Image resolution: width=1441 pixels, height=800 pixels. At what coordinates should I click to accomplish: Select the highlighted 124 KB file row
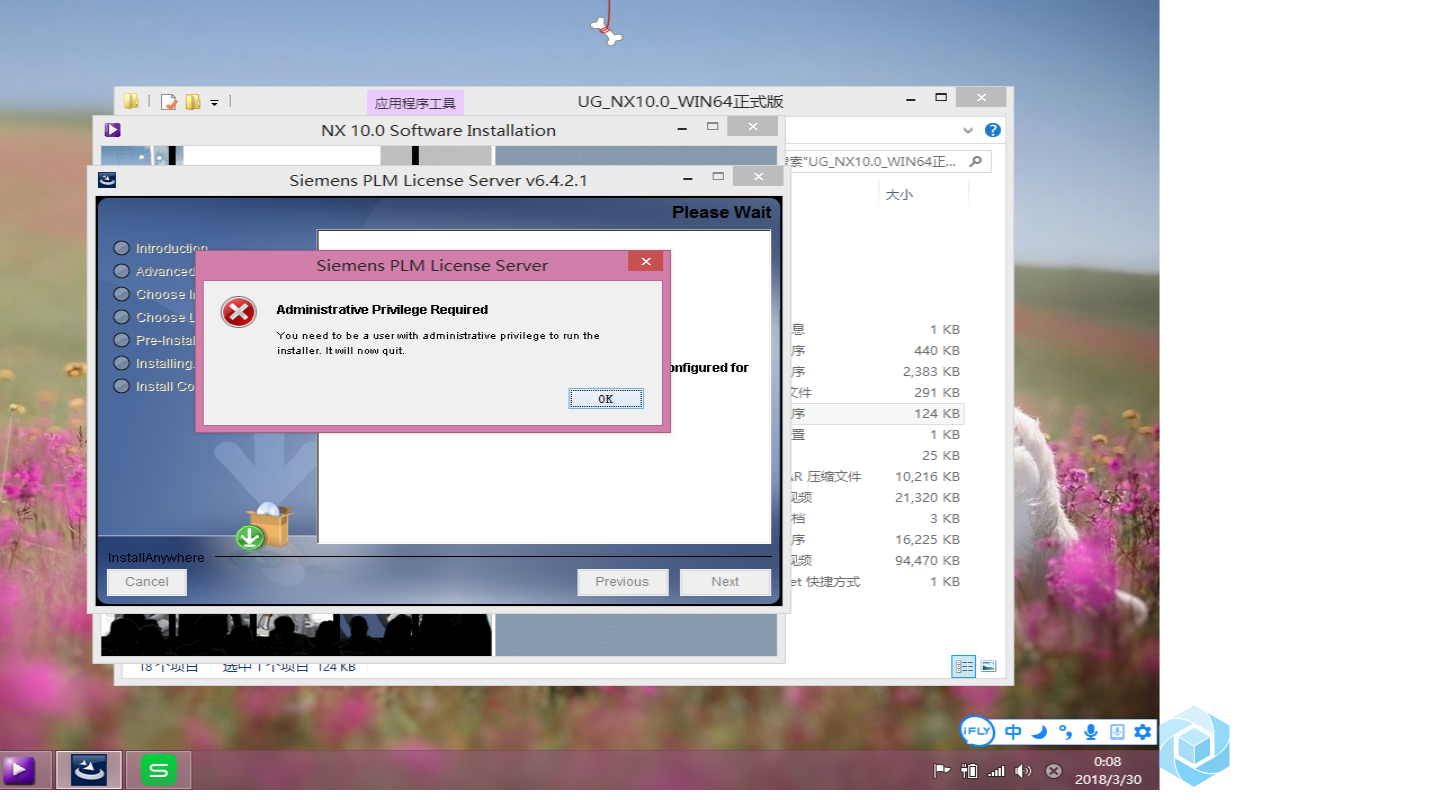coord(876,414)
